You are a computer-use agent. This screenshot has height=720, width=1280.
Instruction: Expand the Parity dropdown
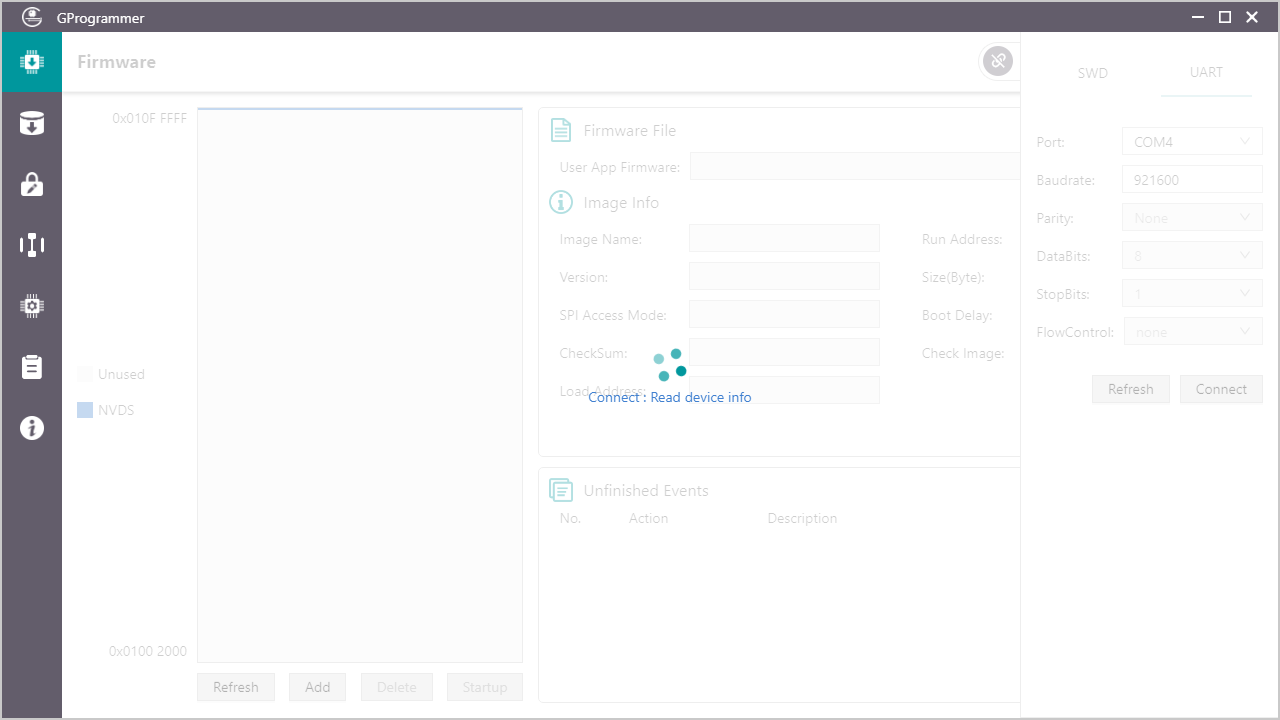click(1192, 218)
